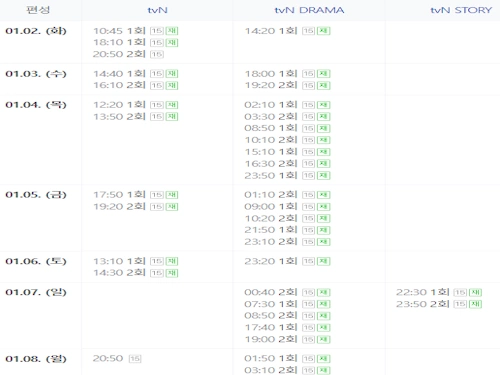The width and height of the screenshot is (500, 375).
Task: Click tvN DRAMA 03:30 2회 entry
Action: click(x=287, y=117)
